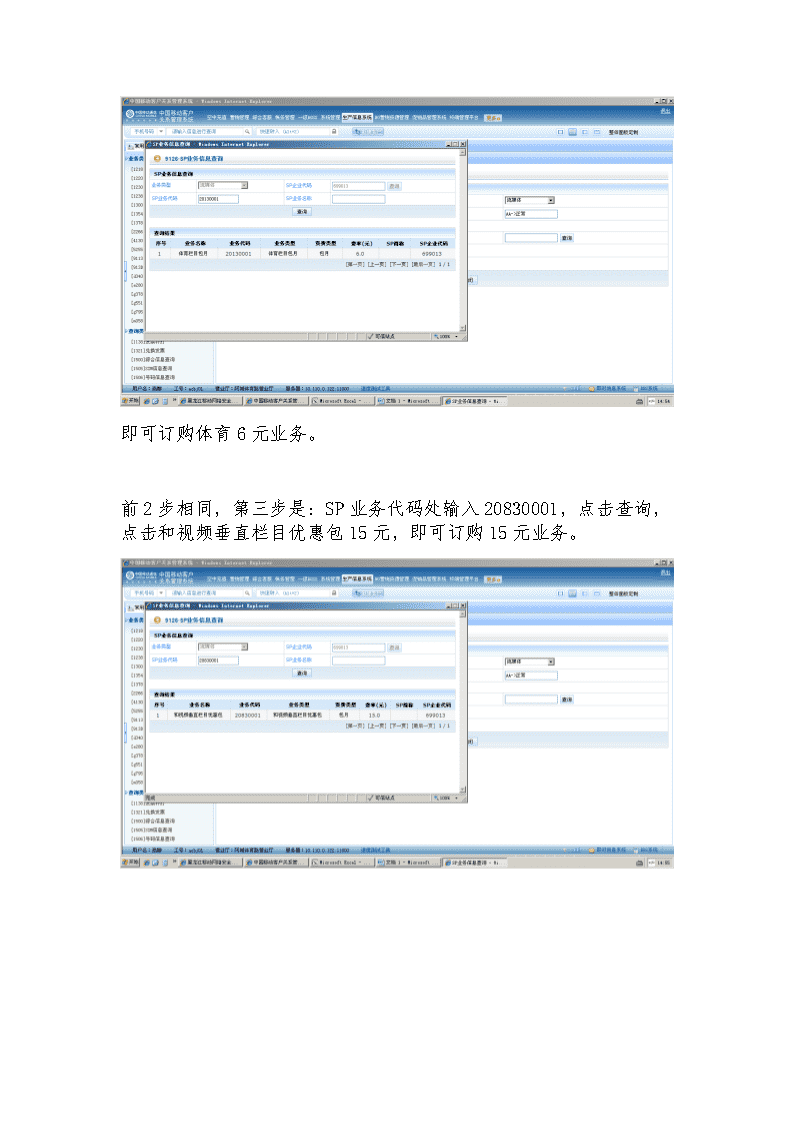Click the 6.0 fee value in results
The height and width of the screenshot is (1123, 794).
click(x=360, y=254)
